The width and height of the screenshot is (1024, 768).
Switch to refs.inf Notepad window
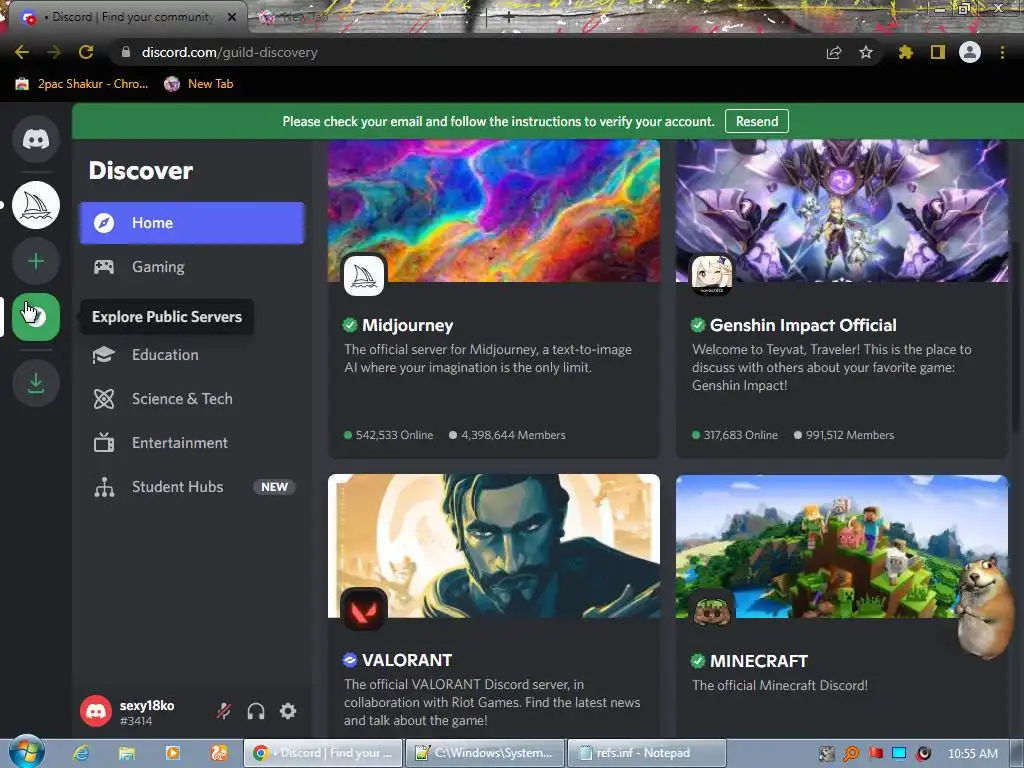pos(647,753)
